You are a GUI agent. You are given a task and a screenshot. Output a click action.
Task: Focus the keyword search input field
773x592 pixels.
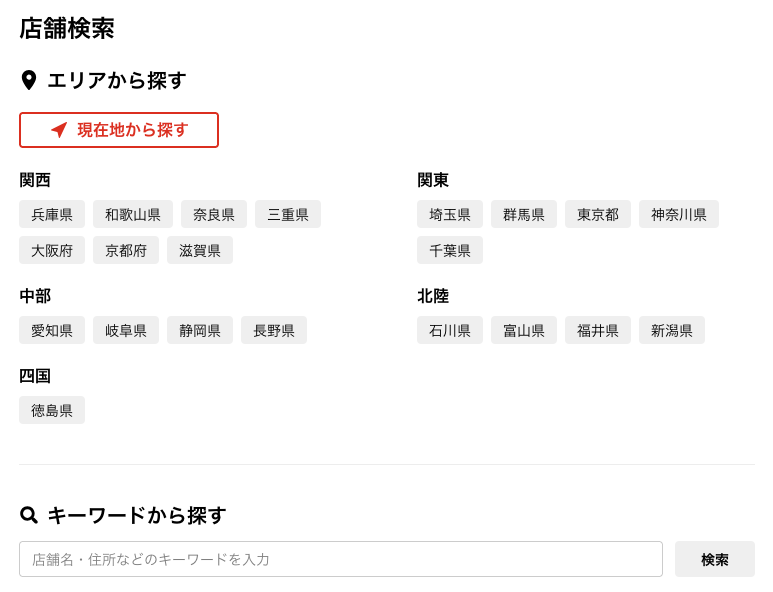(340, 559)
